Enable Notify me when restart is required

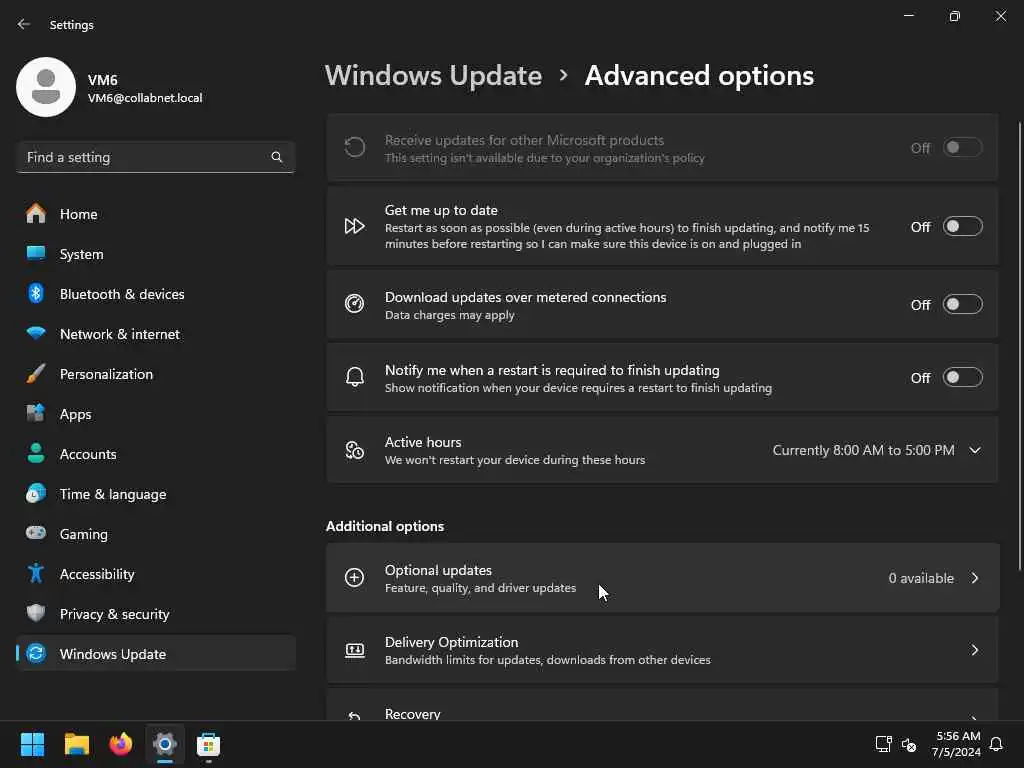point(963,377)
